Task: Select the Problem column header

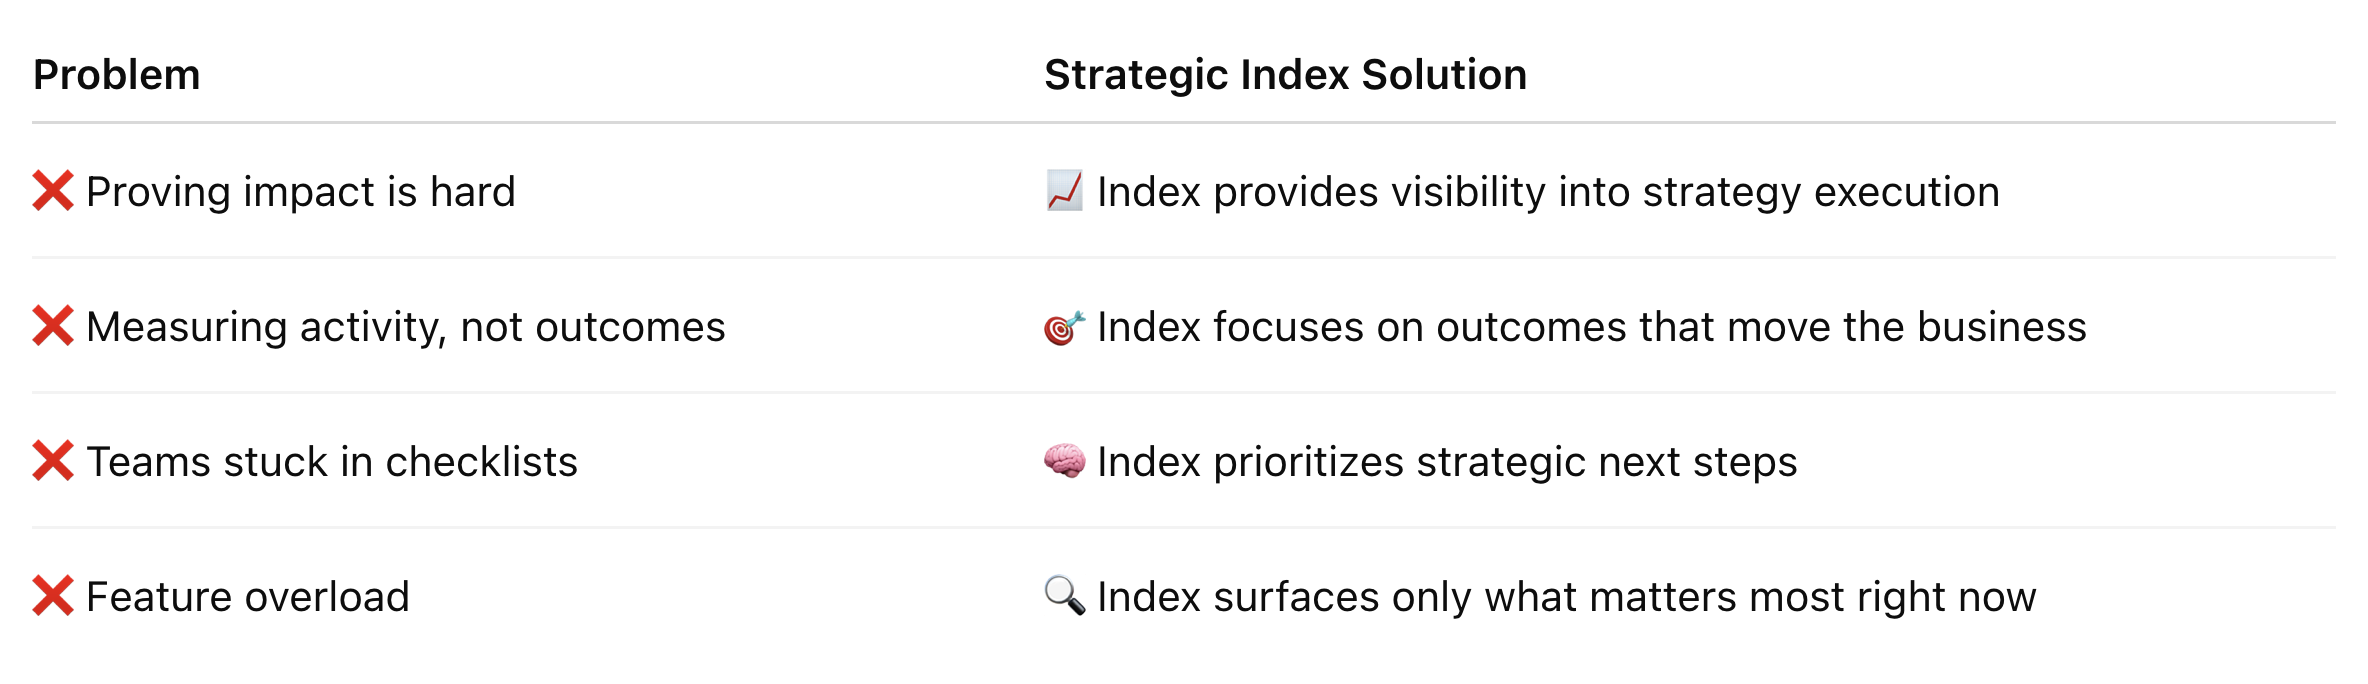Action: tap(117, 75)
